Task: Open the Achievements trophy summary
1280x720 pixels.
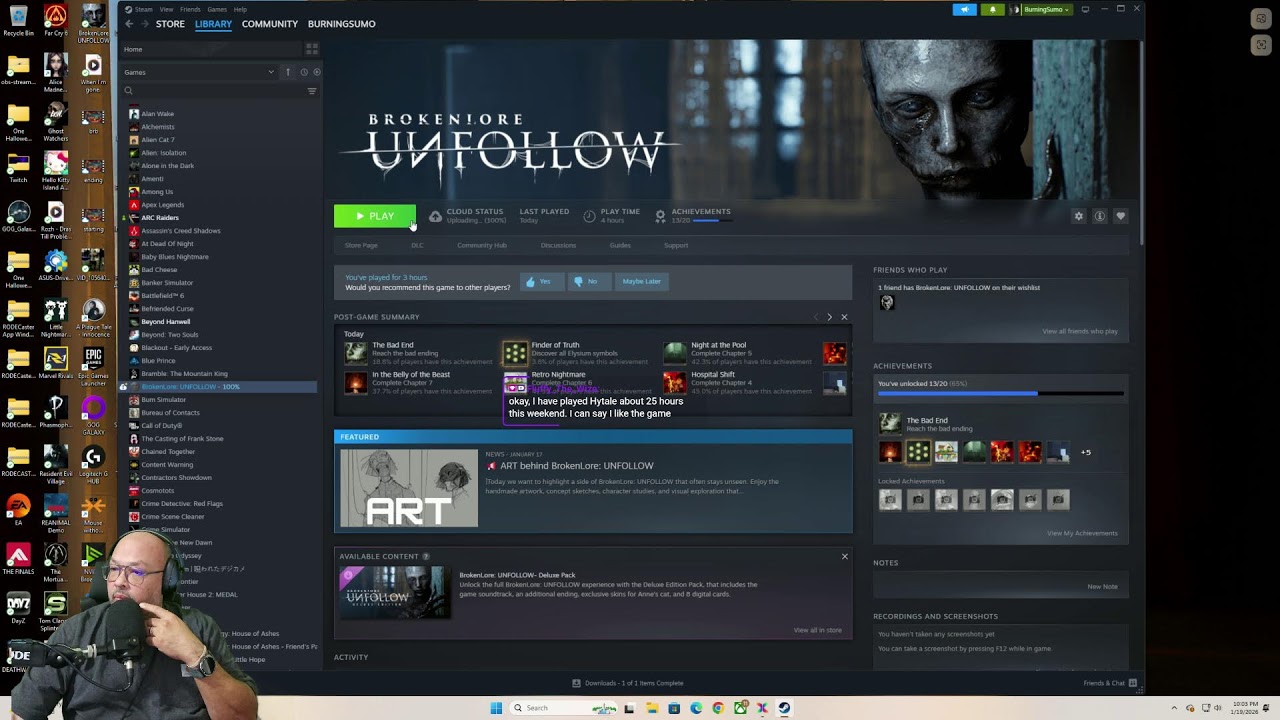Action: pos(693,216)
